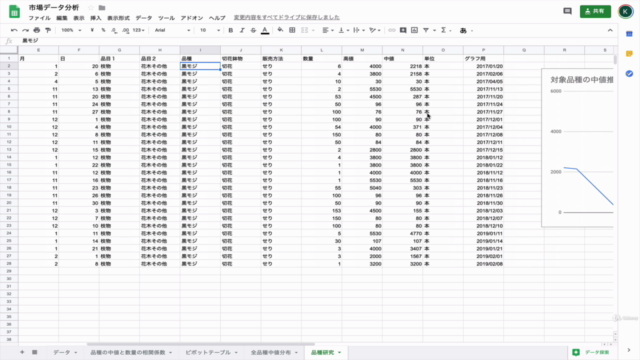Screen dimensions: 640x360
Task: Click the Undo arrow icon
Action: point(14,30)
